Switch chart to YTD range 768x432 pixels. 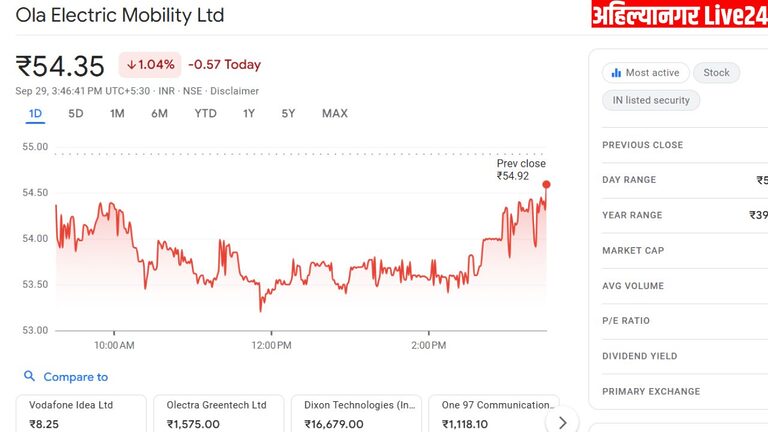point(205,113)
